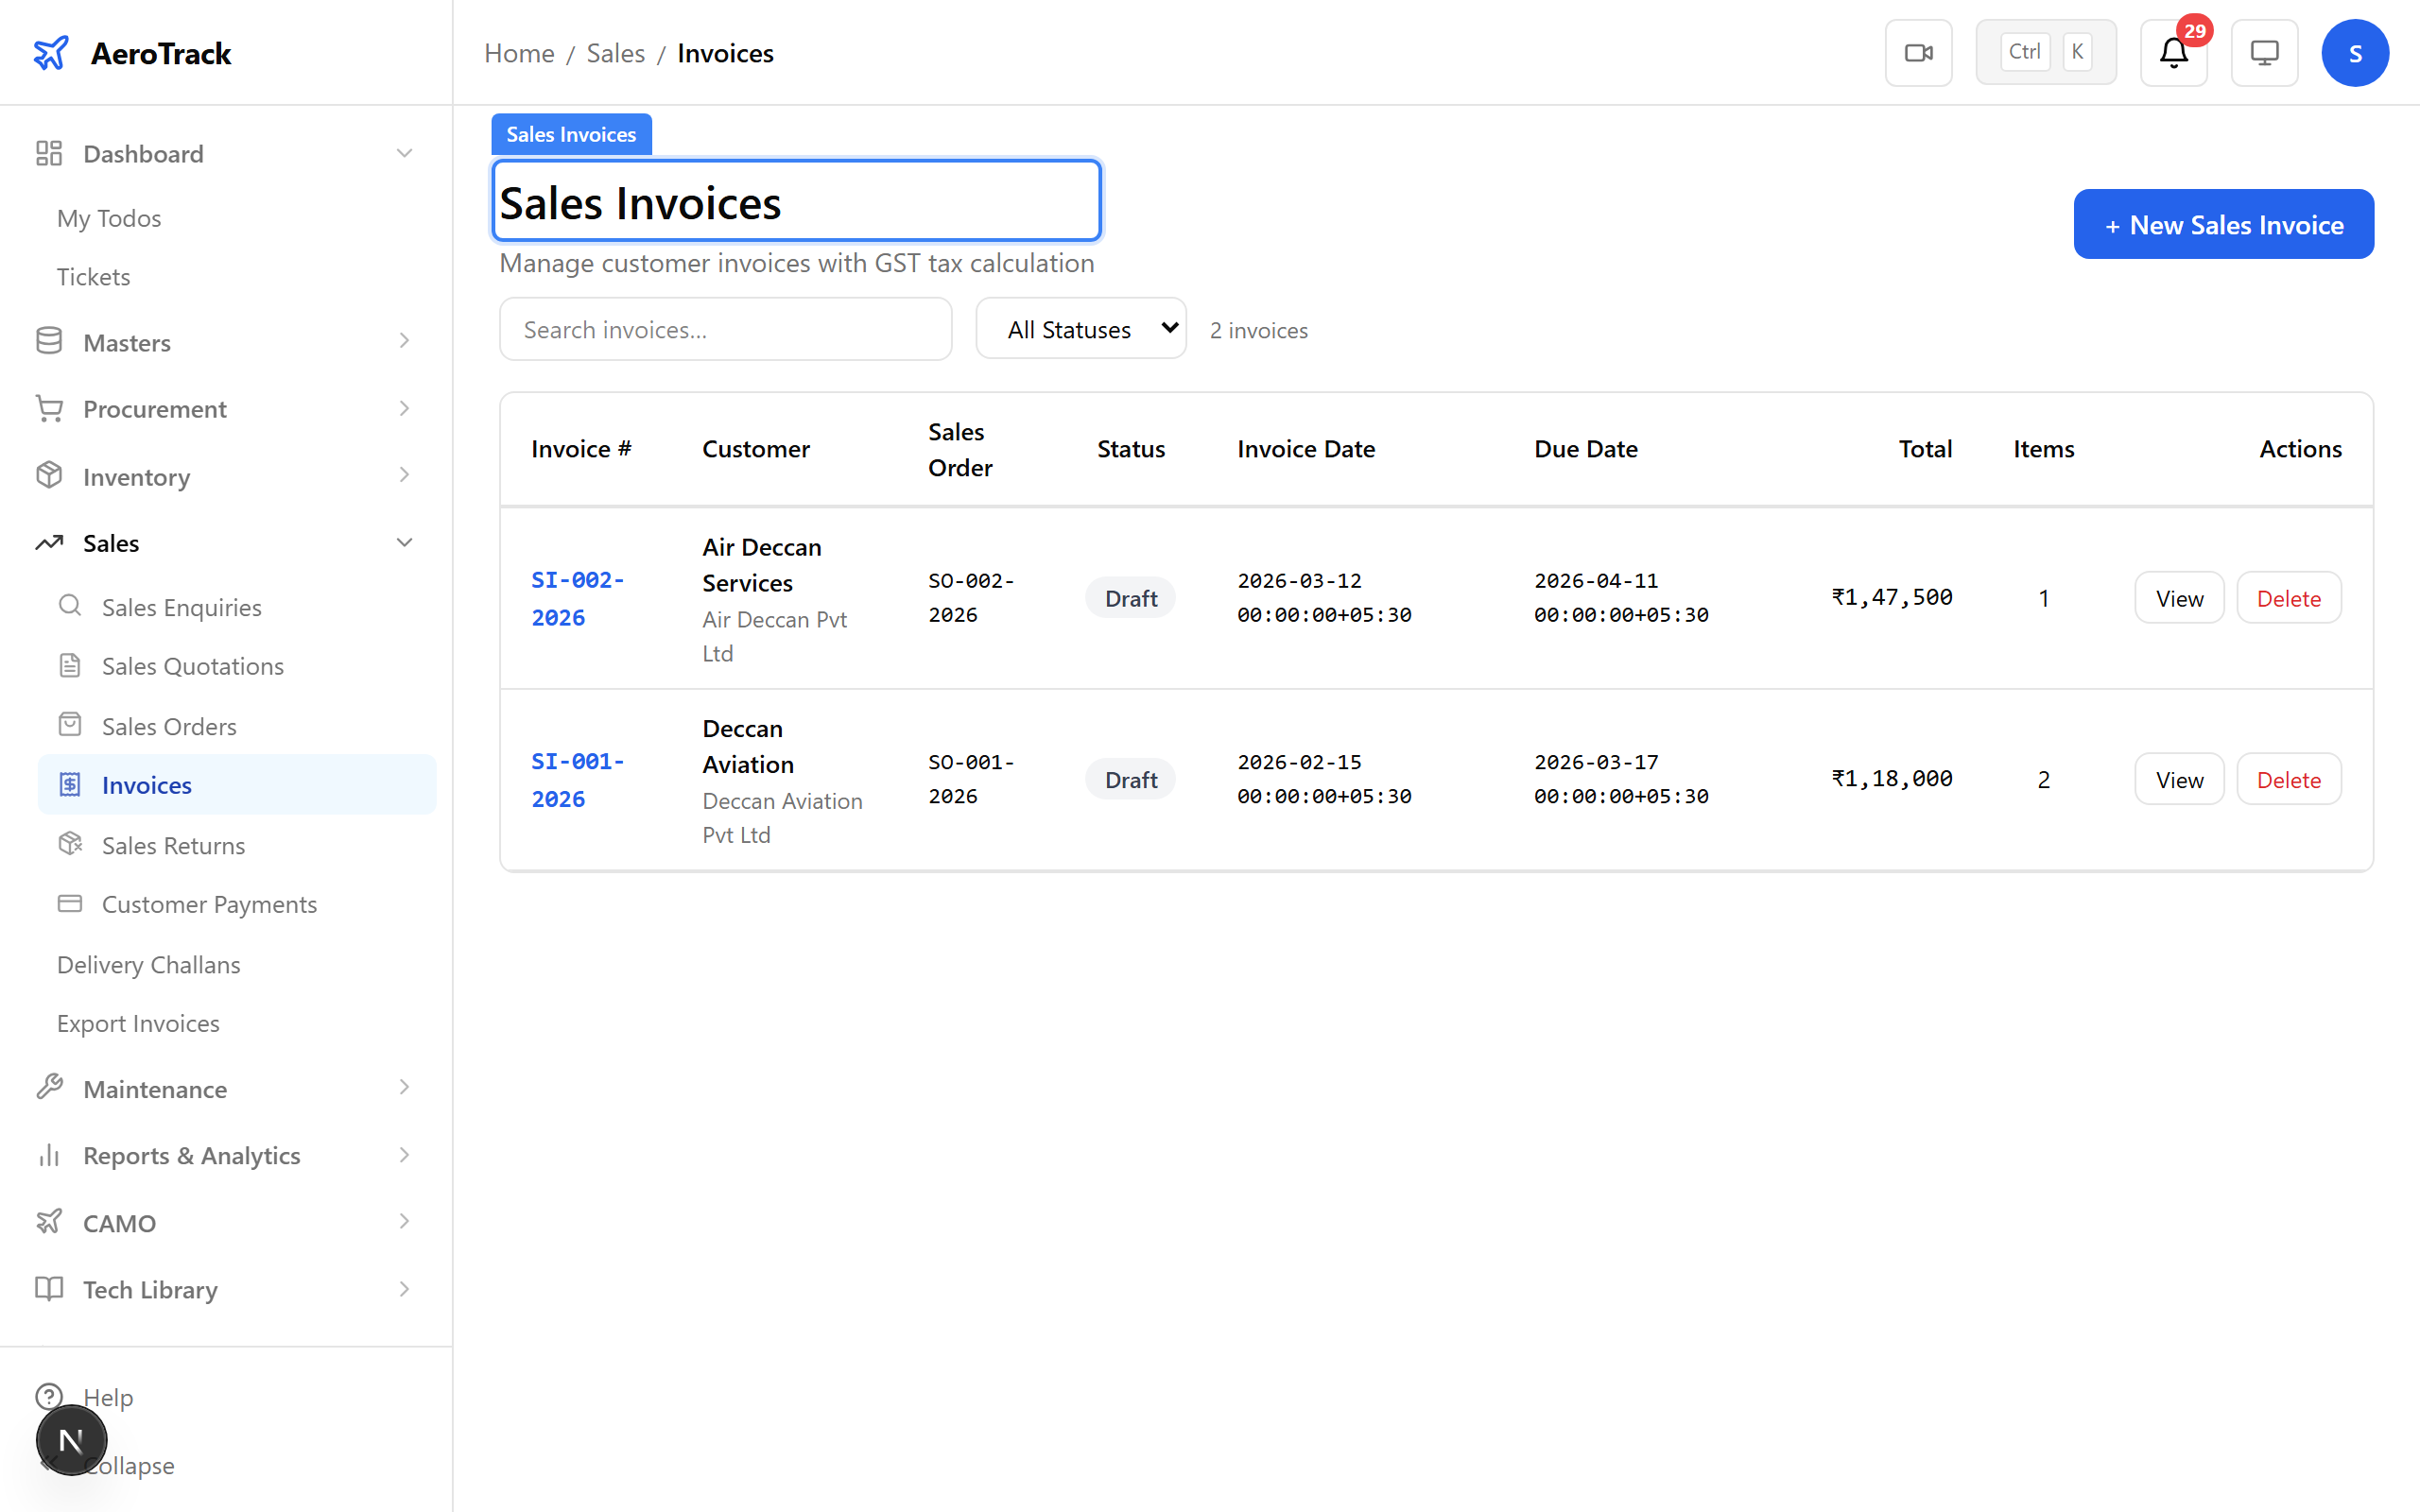The width and height of the screenshot is (2420, 1512).
Task: Open Sales Quotations from the sidebar
Action: [192, 665]
